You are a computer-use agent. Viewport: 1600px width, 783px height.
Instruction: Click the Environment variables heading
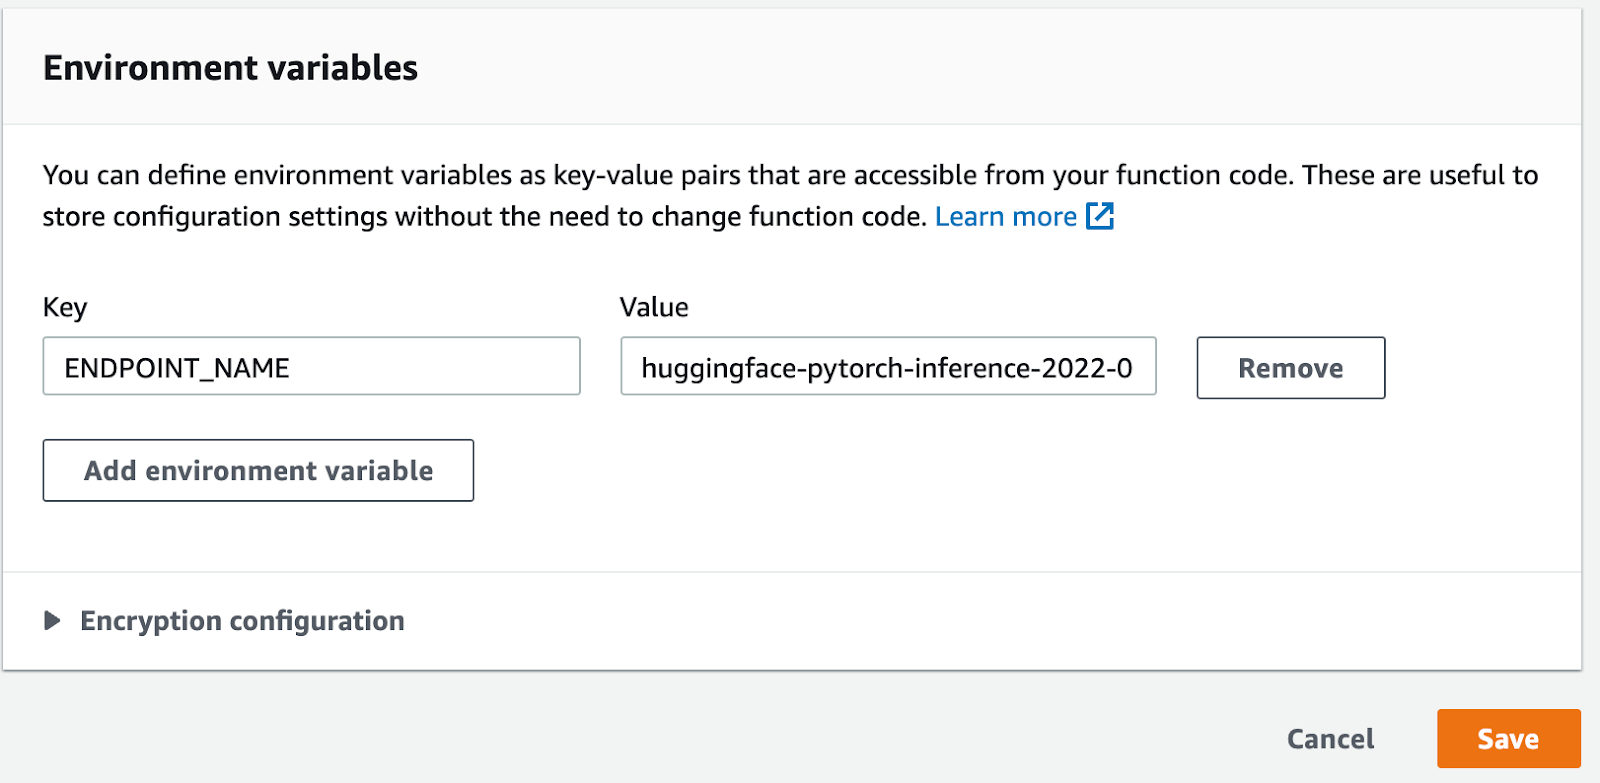[230, 68]
